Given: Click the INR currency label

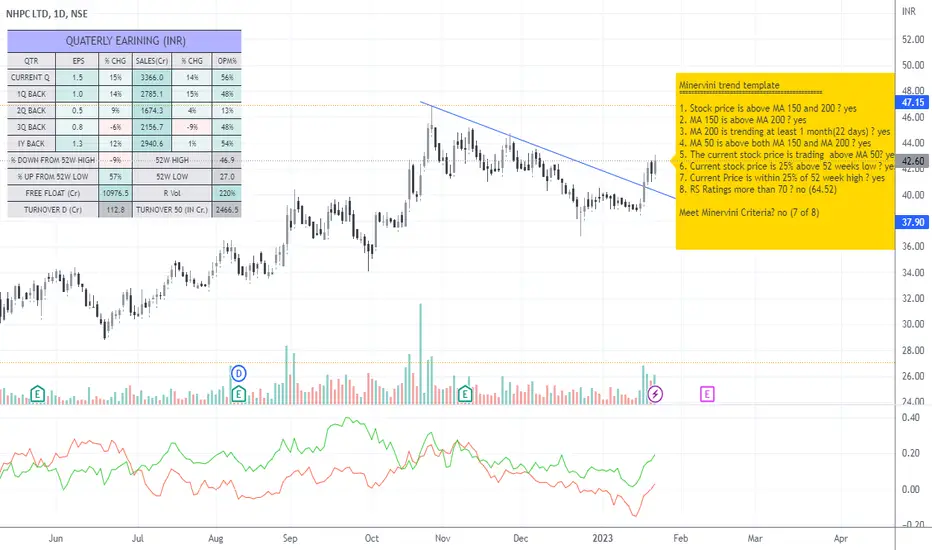Looking at the screenshot, I should tap(909, 11).
